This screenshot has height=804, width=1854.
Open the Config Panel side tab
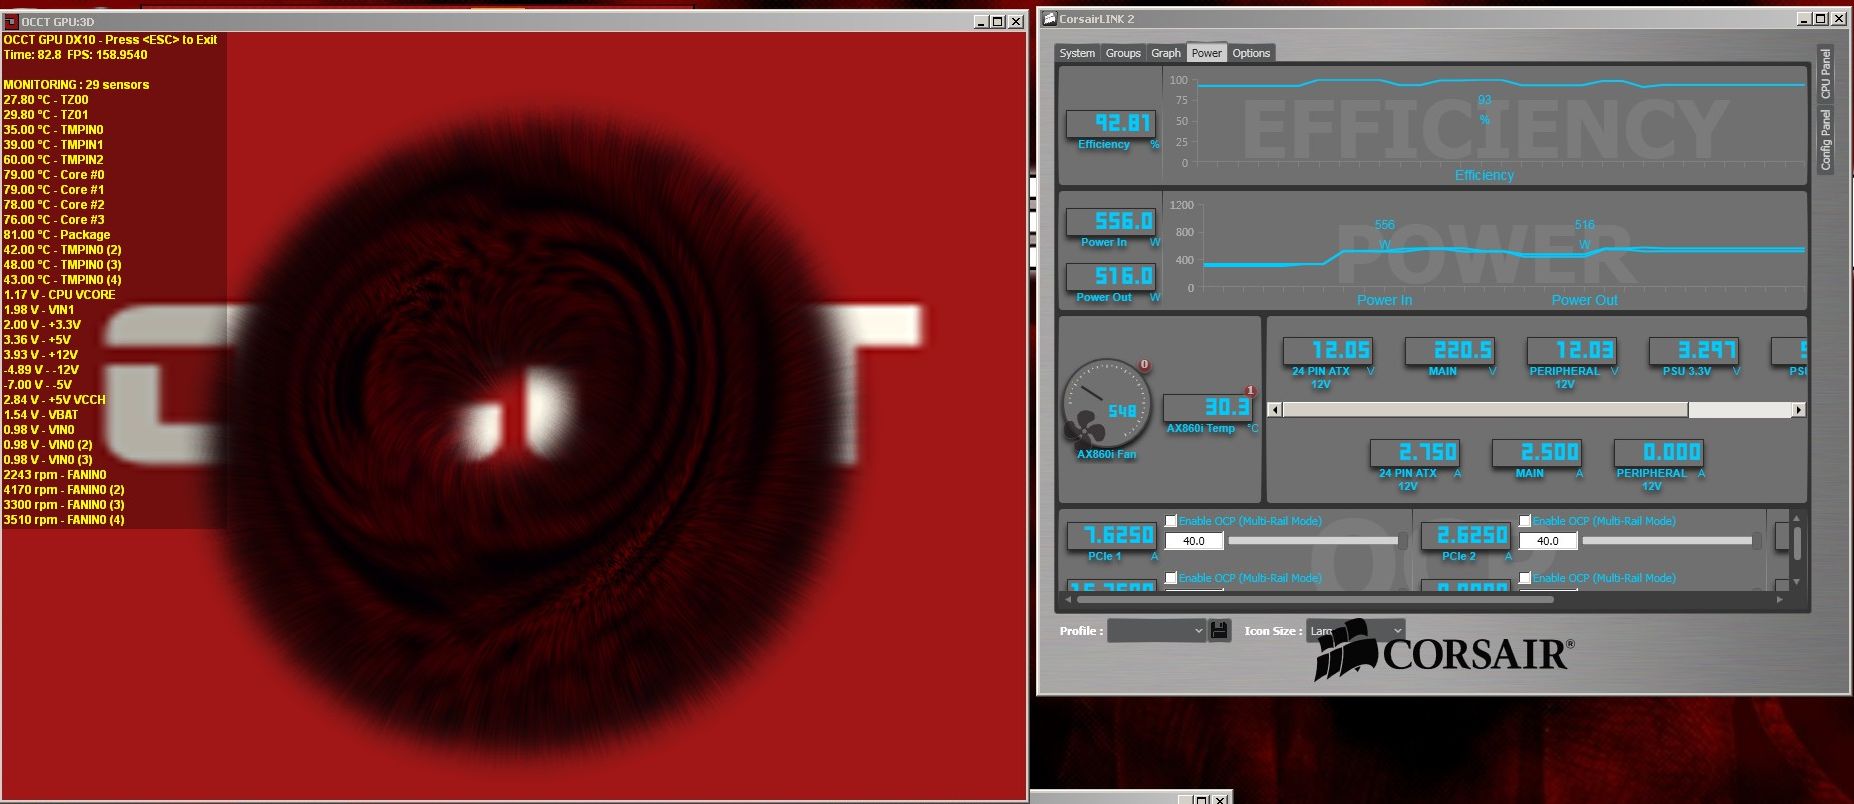pyautogui.click(x=1825, y=140)
